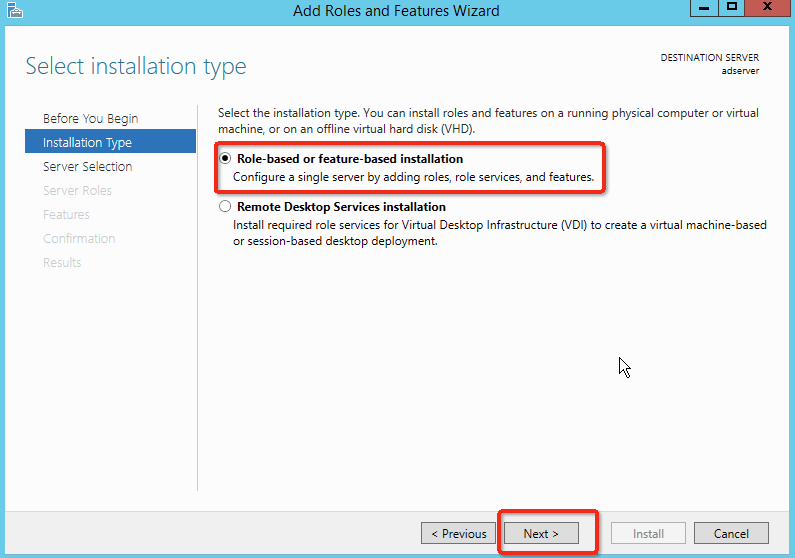Screen dimensions: 795x558
Task: Select Role-based or feature-based installation radio button
Action: [x=225, y=159]
